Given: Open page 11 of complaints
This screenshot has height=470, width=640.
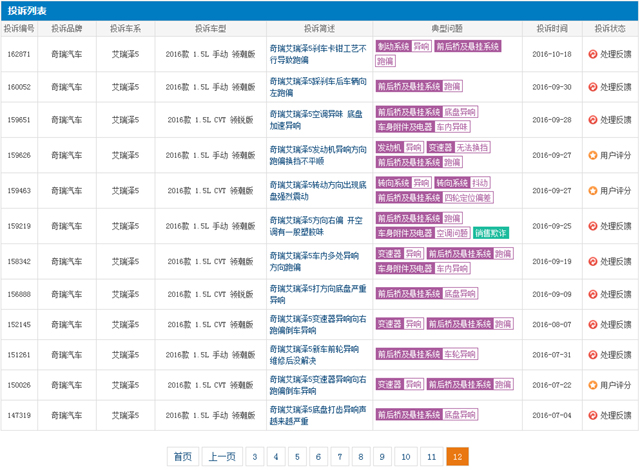Looking at the screenshot, I should click(432, 457).
